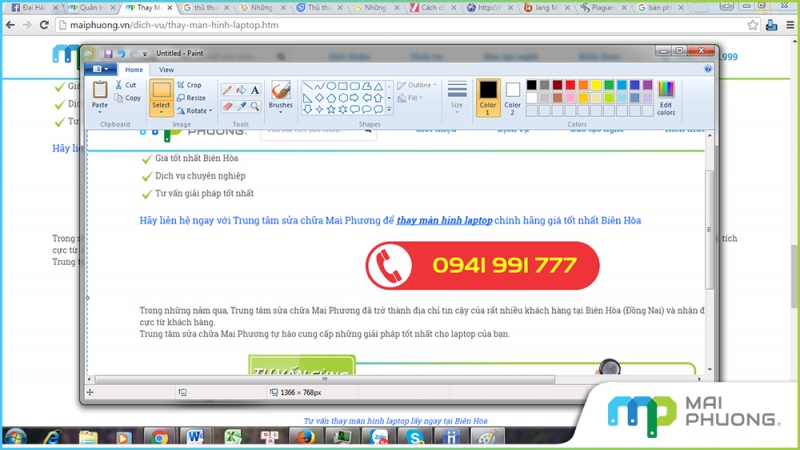
Task: Open the Resize dialog
Action: pyautogui.click(x=191, y=98)
